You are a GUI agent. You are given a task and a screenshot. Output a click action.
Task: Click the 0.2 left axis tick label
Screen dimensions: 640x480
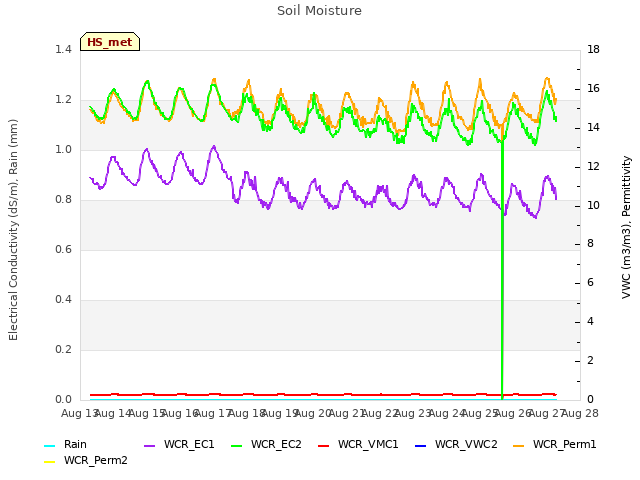63,350
